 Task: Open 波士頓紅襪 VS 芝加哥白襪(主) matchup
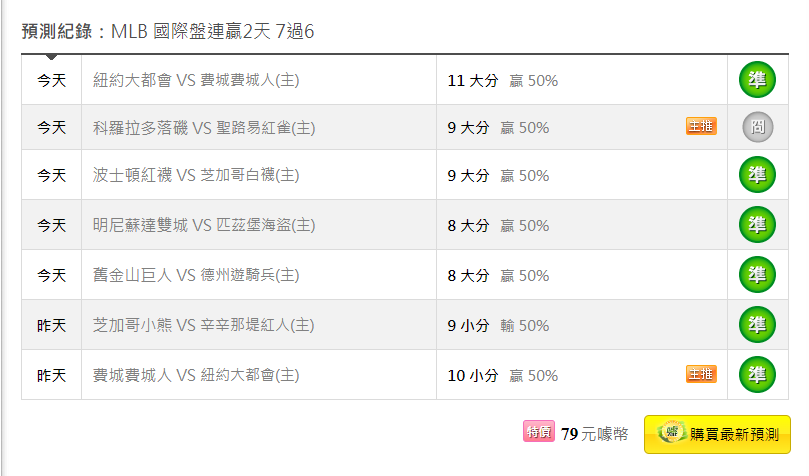point(196,175)
